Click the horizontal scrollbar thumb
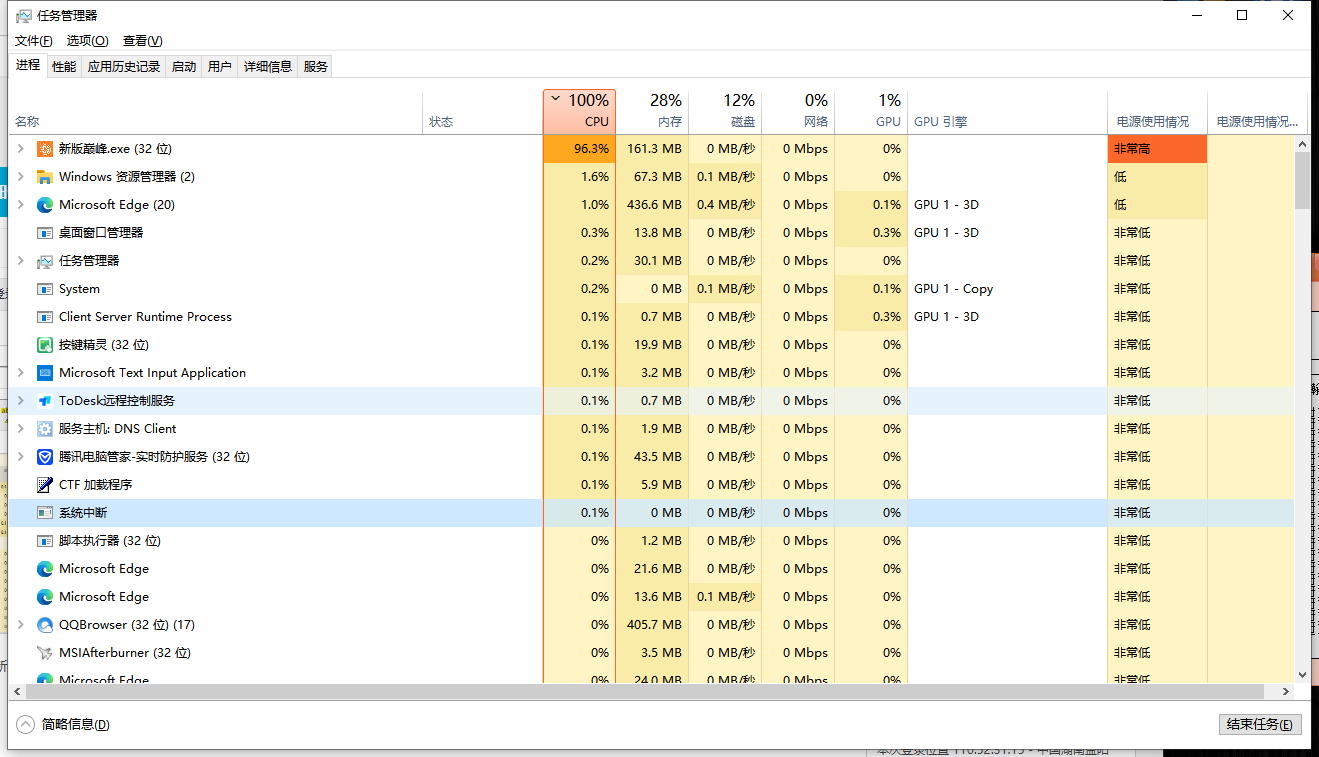 (644, 692)
